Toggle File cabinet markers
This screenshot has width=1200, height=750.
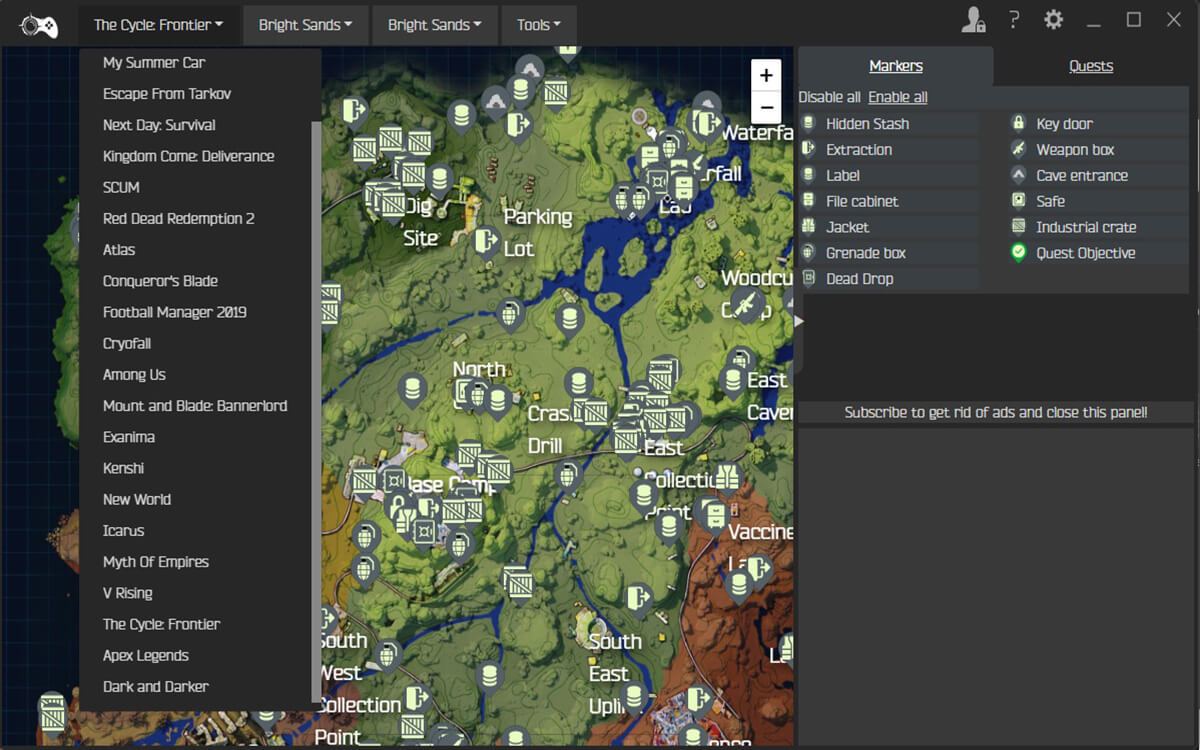pos(889,202)
